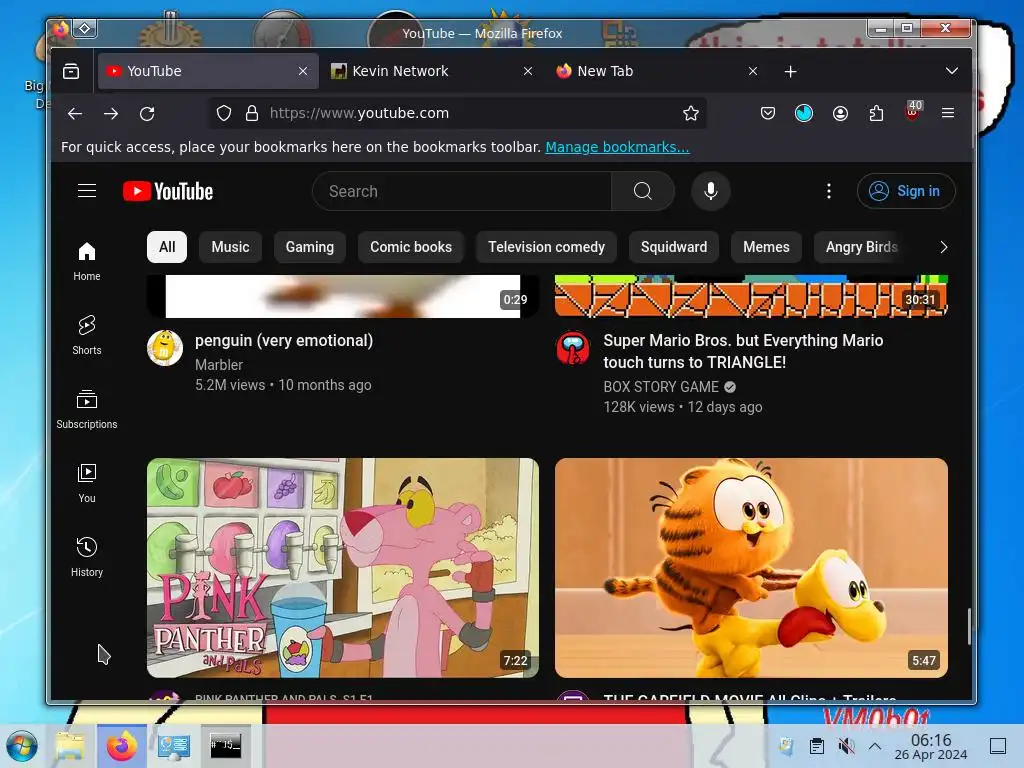
Task: Show more category chips arrow
Action: point(944,248)
